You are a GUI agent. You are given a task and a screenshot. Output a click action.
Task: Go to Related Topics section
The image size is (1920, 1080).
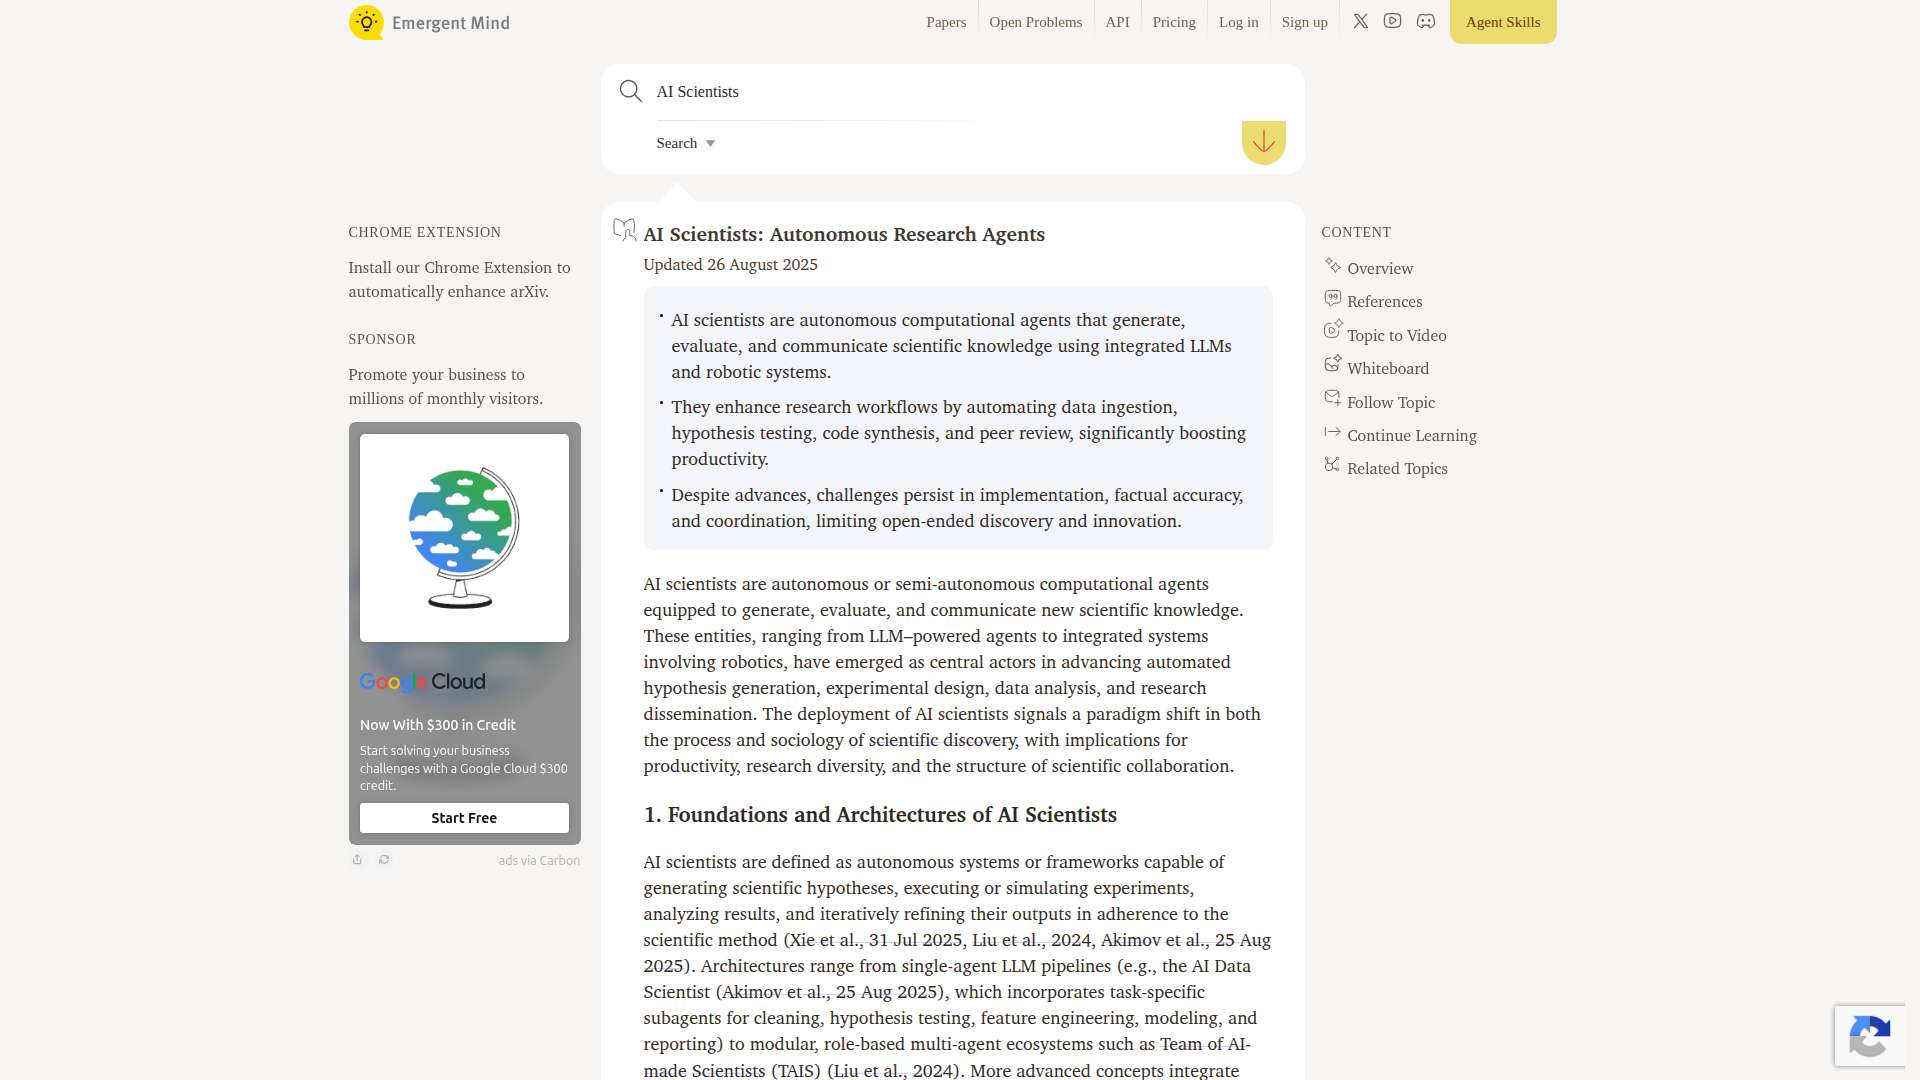pyautogui.click(x=1396, y=468)
